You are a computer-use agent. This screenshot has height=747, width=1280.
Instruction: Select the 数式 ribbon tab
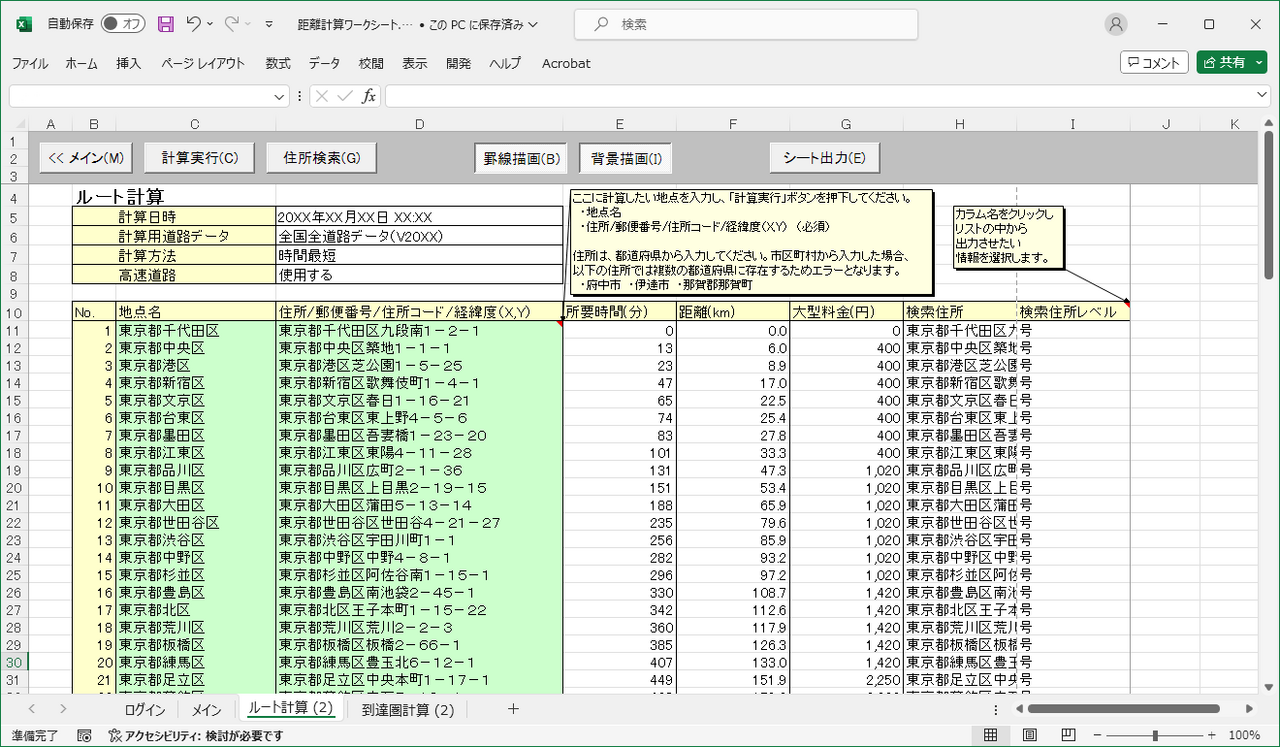278,63
